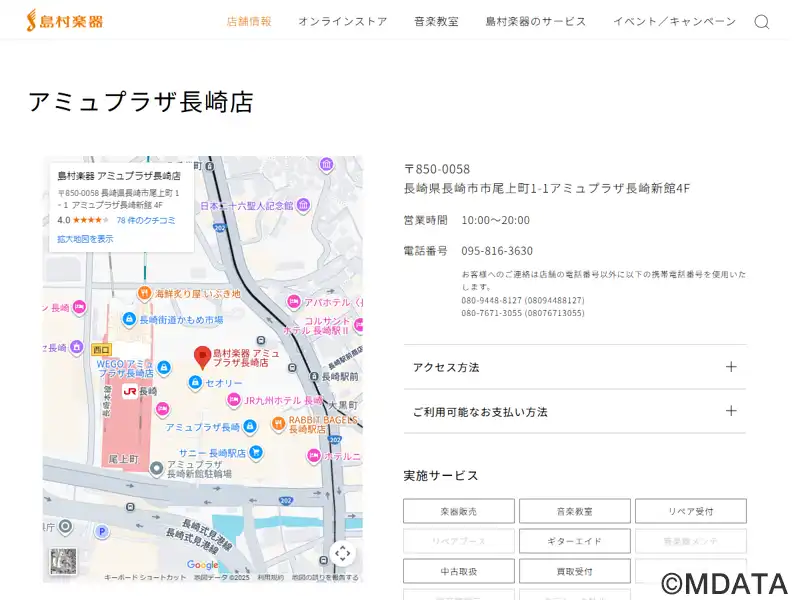Click the satellite imagery thumbnail on map
Screen dimensions: 800x600
[63, 563]
